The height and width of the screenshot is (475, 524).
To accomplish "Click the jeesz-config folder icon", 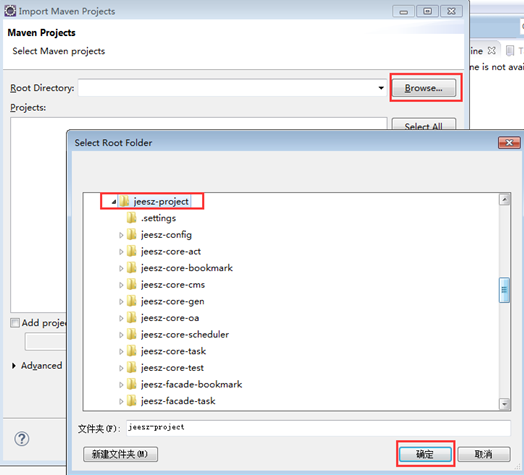I will [x=132, y=235].
